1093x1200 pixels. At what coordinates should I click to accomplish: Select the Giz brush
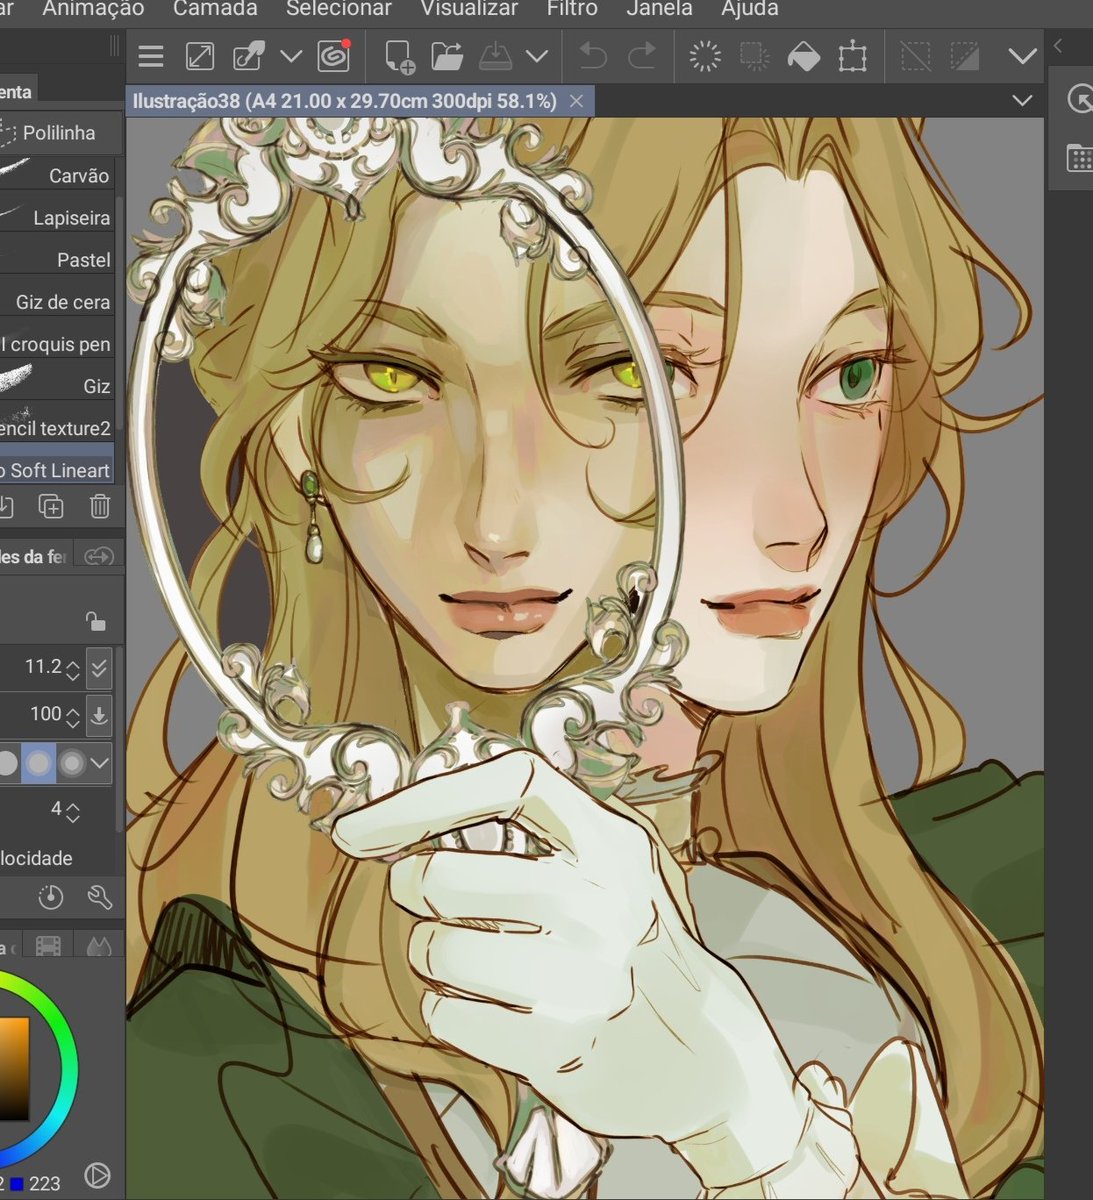pyautogui.click(x=57, y=385)
